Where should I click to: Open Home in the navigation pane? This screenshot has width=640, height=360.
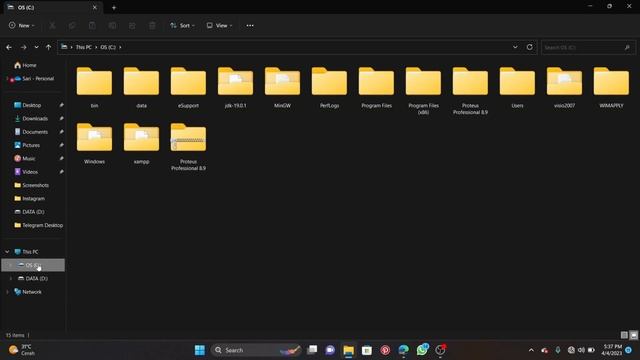pos(25,65)
